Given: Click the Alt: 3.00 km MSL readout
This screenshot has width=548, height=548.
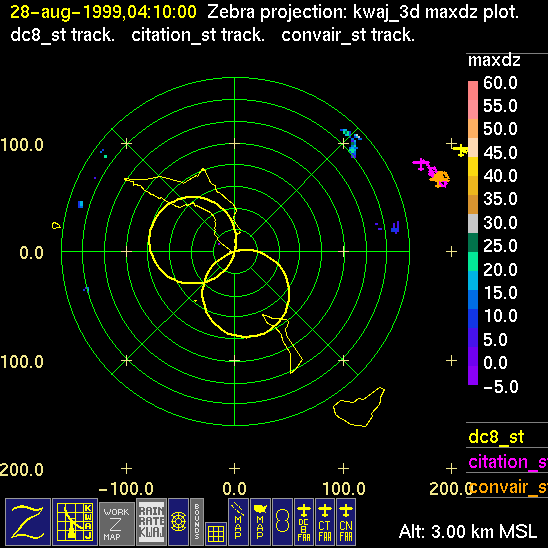Looking at the screenshot, I should 468,532.
